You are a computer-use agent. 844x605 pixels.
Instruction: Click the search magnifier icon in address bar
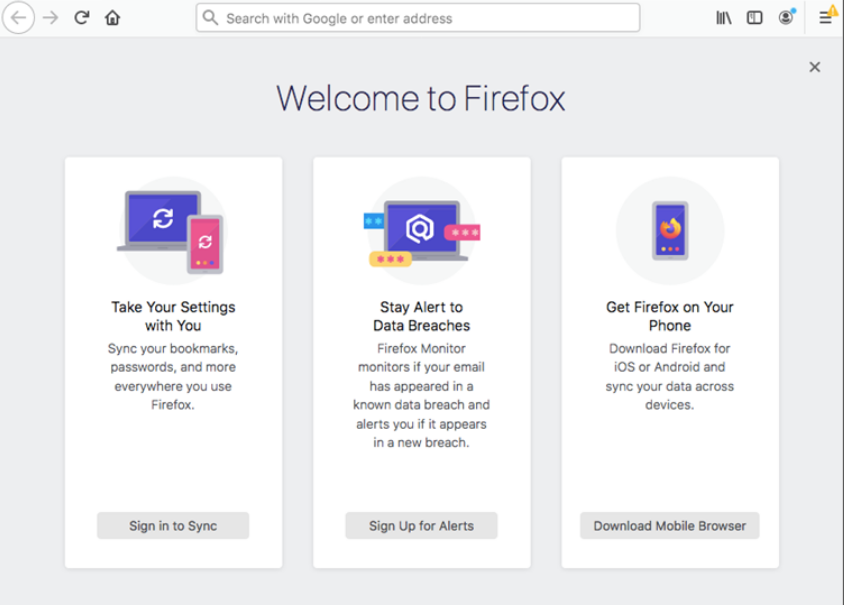pos(210,18)
